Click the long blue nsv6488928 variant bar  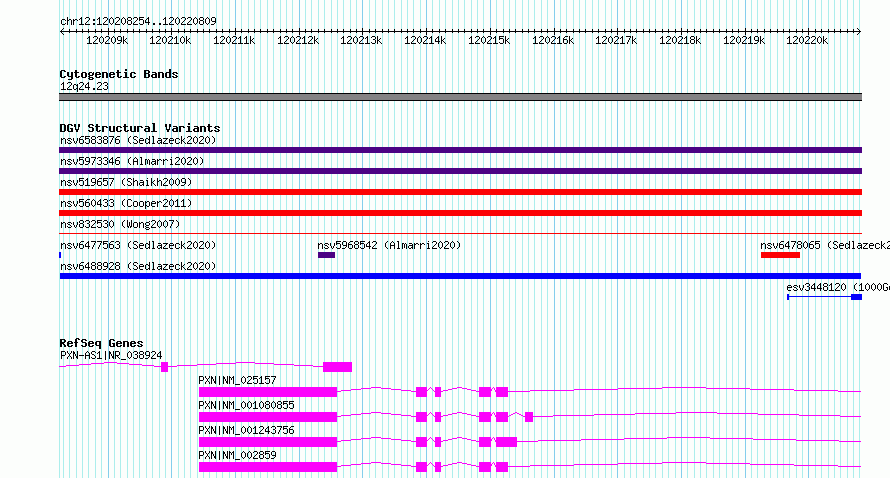point(460,276)
